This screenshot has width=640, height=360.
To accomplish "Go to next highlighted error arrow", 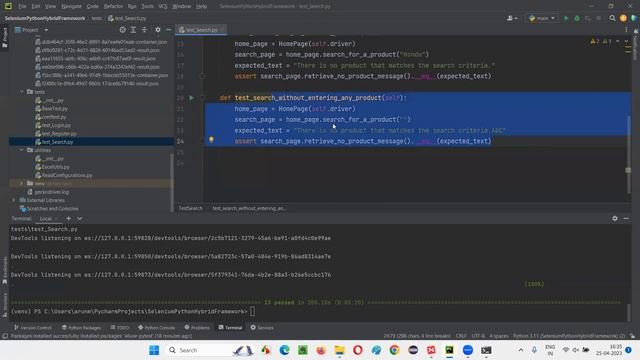I will (626, 41).
